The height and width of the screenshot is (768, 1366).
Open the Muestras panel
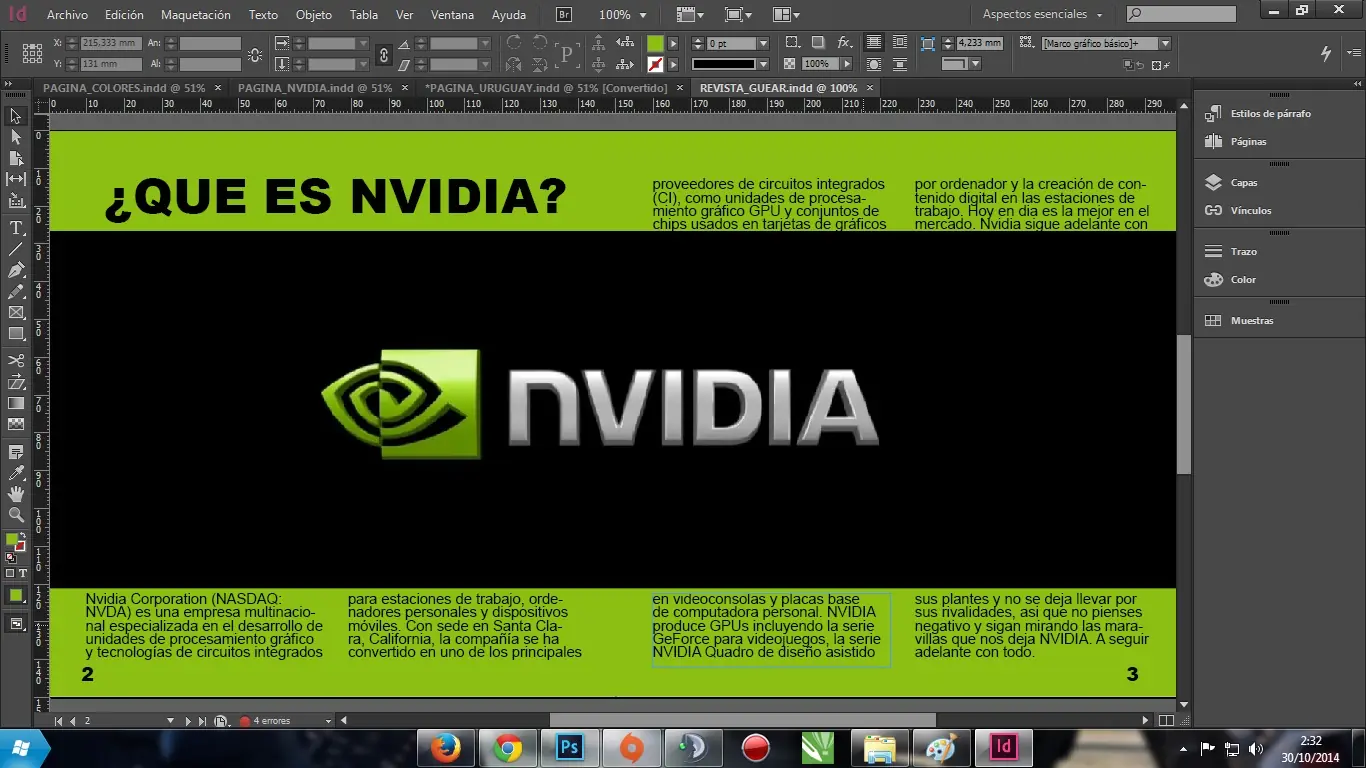click(1252, 321)
